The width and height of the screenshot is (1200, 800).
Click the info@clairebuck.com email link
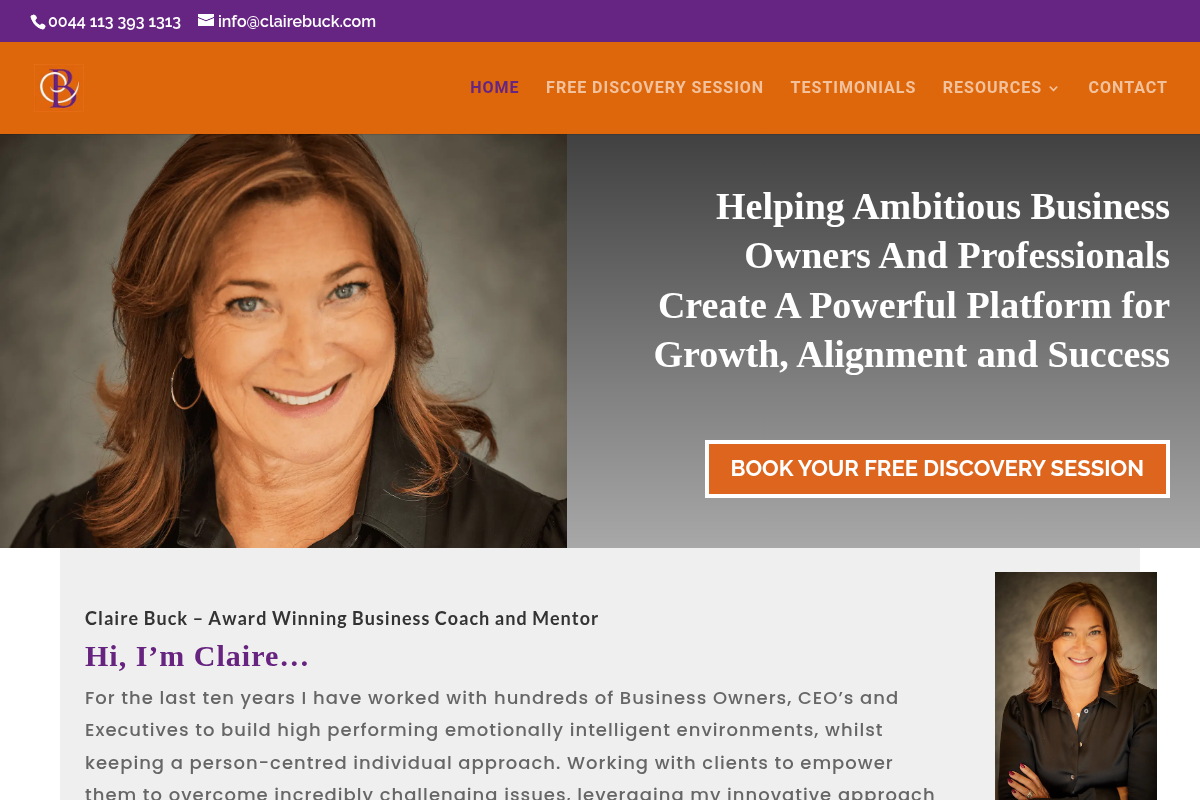[x=297, y=21]
